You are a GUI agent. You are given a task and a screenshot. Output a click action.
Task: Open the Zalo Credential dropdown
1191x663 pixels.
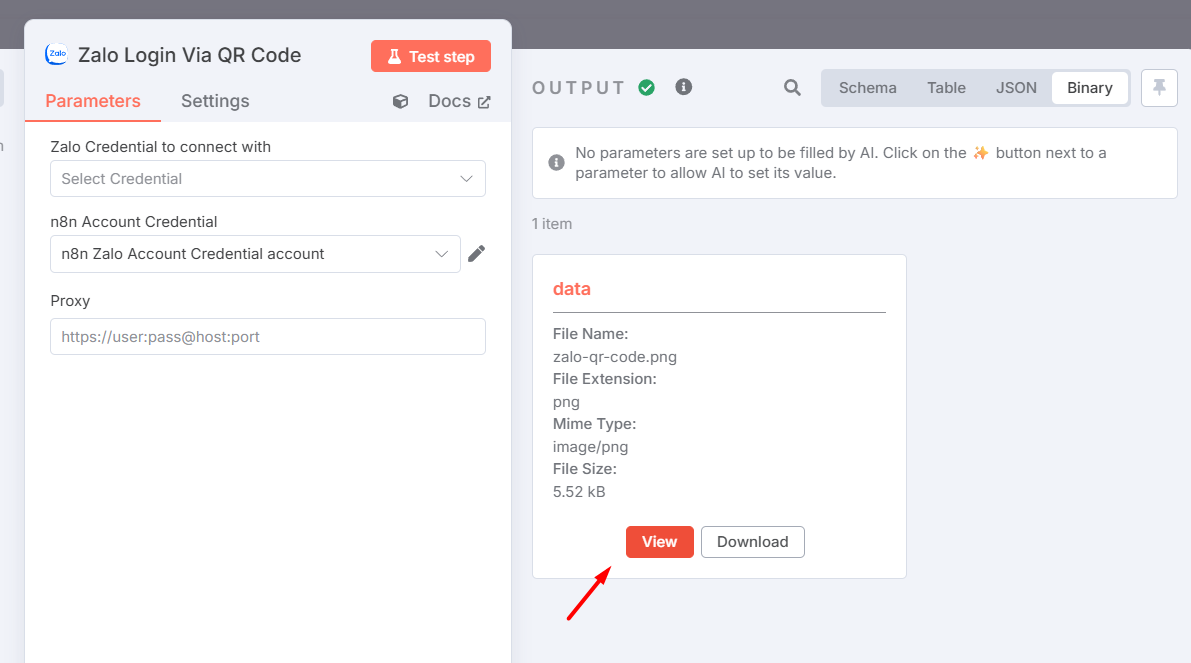(x=268, y=178)
